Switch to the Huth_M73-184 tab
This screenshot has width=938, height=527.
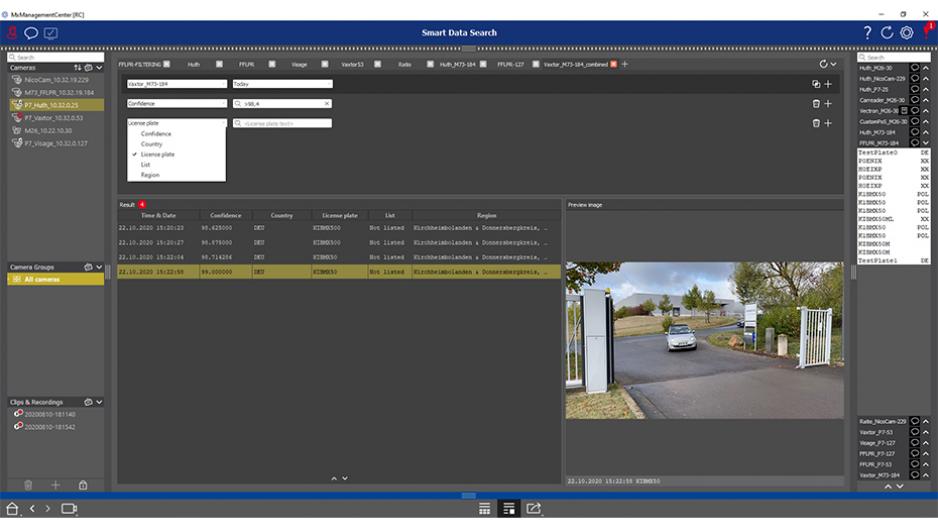[x=458, y=64]
